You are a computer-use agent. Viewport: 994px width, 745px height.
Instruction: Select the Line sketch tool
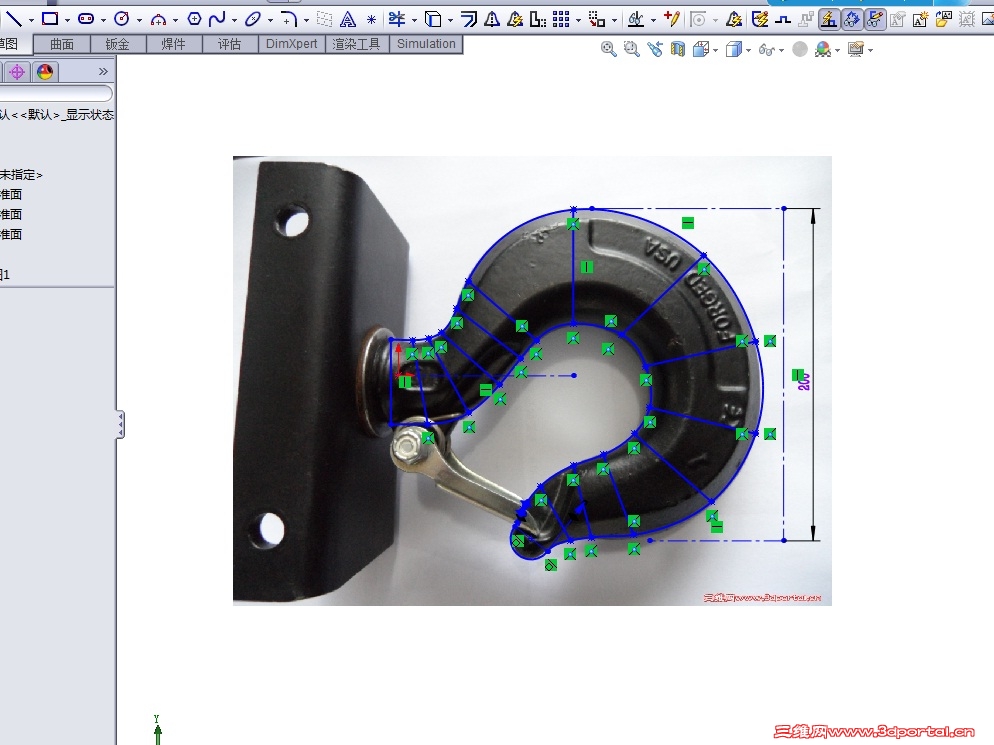coord(13,19)
